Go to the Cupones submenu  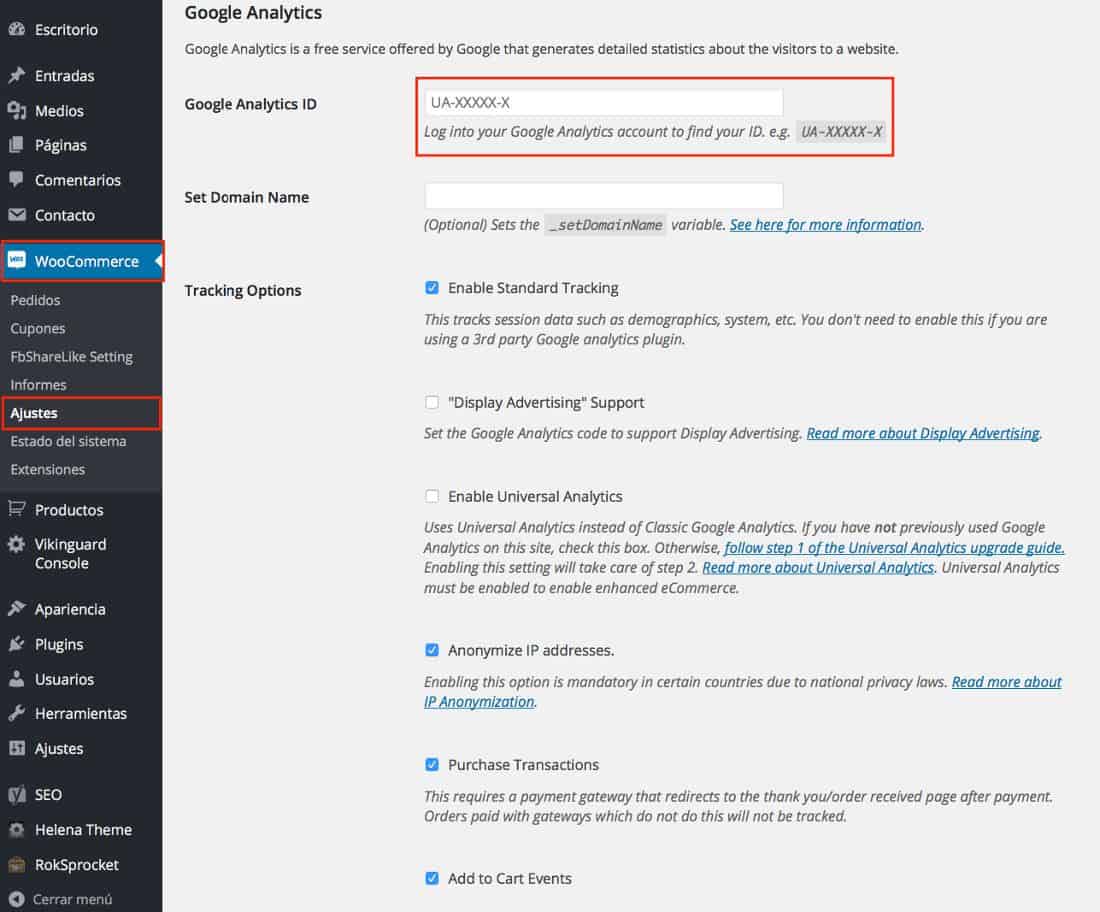point(38,328)
